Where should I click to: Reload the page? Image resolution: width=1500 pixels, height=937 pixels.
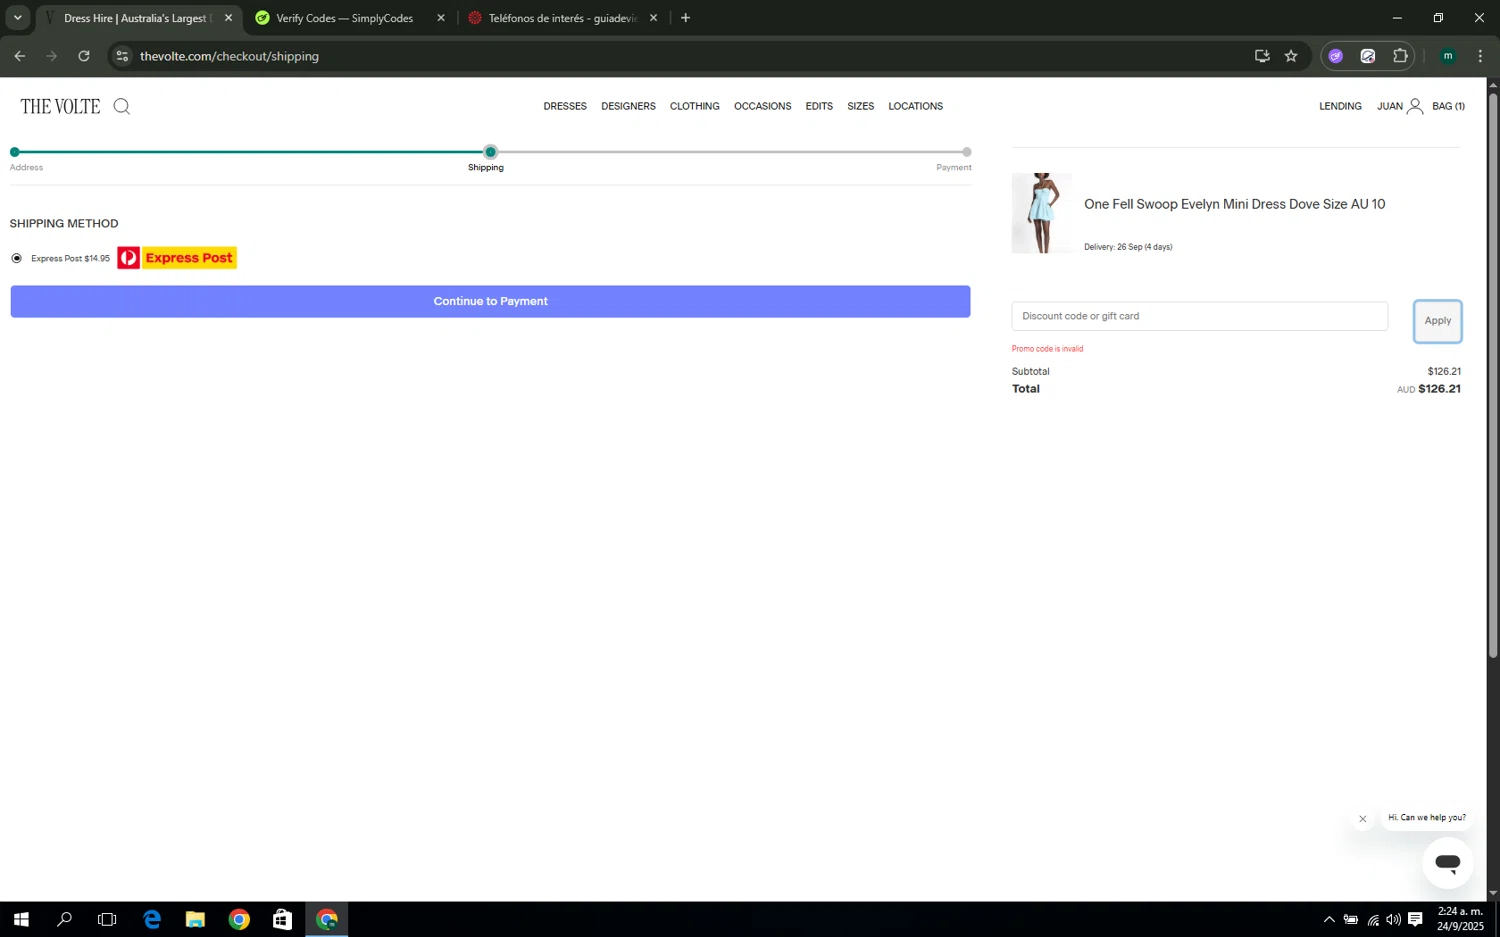pyautogui.click(x=84, y=56)
